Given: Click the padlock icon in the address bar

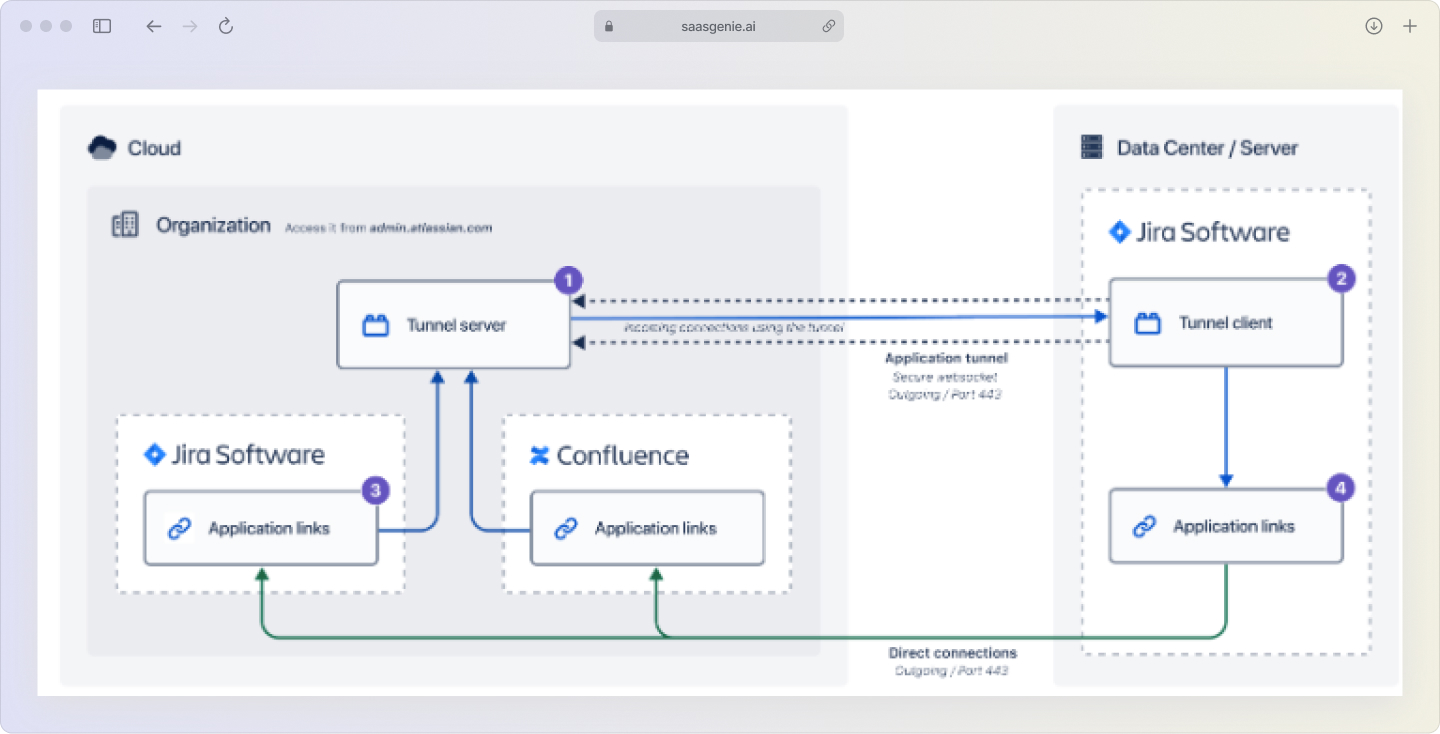Looking at the screenshot, I should pos(607,25).
